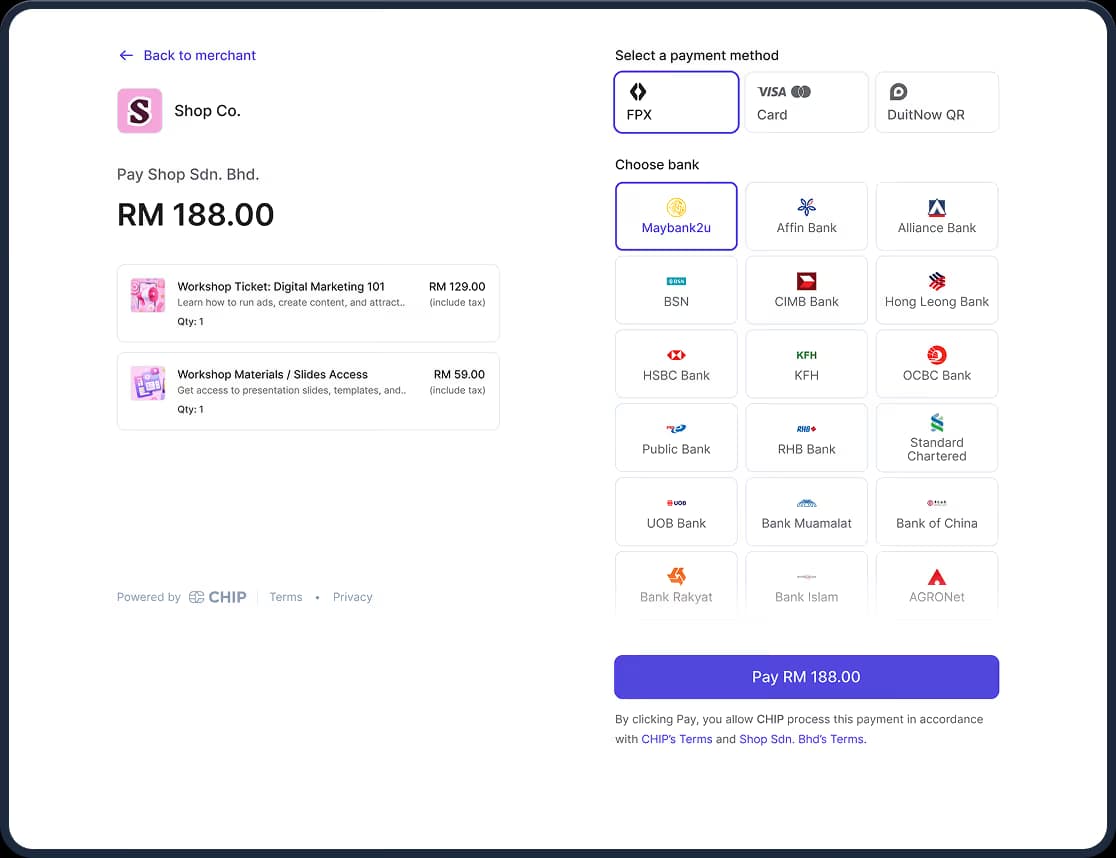Select Maybank2u bank option
Screen dimensions: 1116x858
point(676,216)
